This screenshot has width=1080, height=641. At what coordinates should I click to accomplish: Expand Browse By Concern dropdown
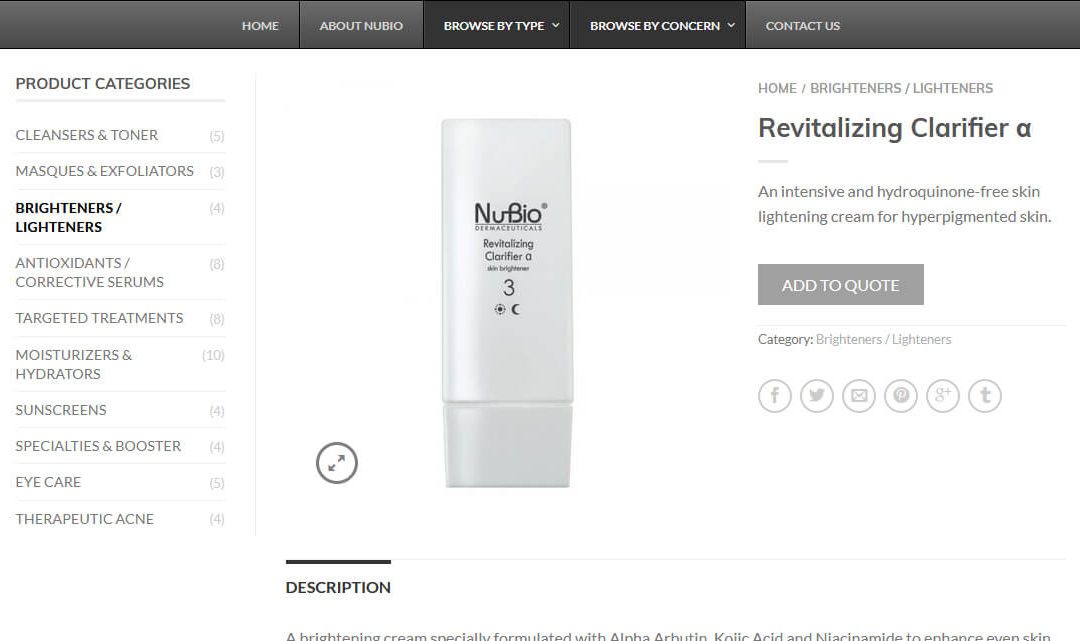tap(662, 25)
